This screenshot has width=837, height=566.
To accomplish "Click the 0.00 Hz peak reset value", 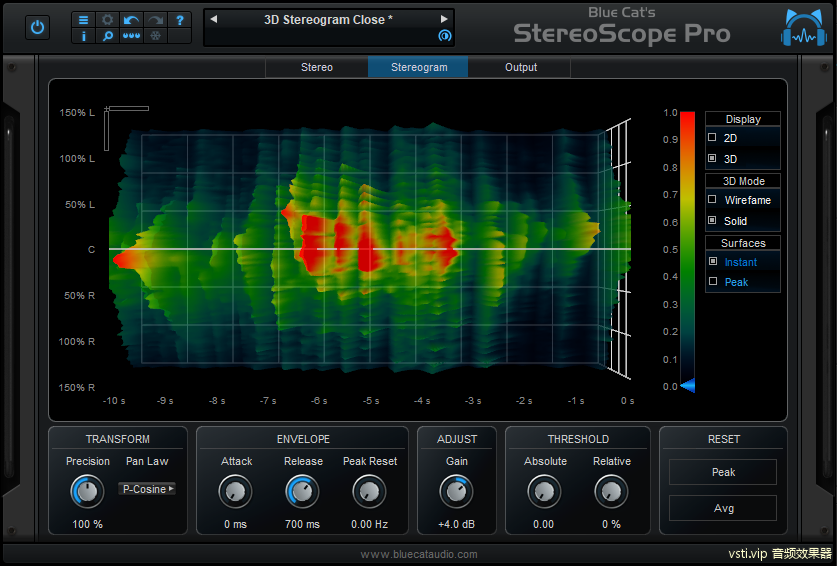I will pyautogui.click(x=369, y=524).
